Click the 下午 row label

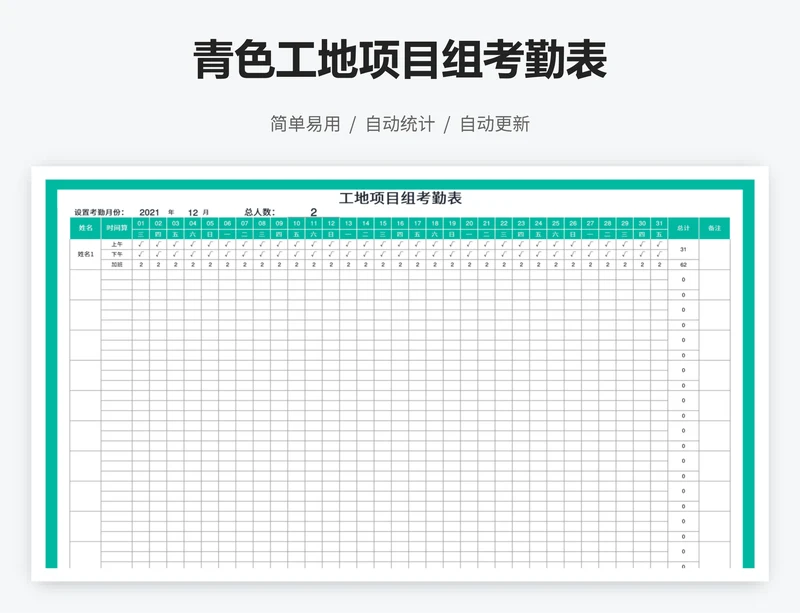[x=117, y=254]
